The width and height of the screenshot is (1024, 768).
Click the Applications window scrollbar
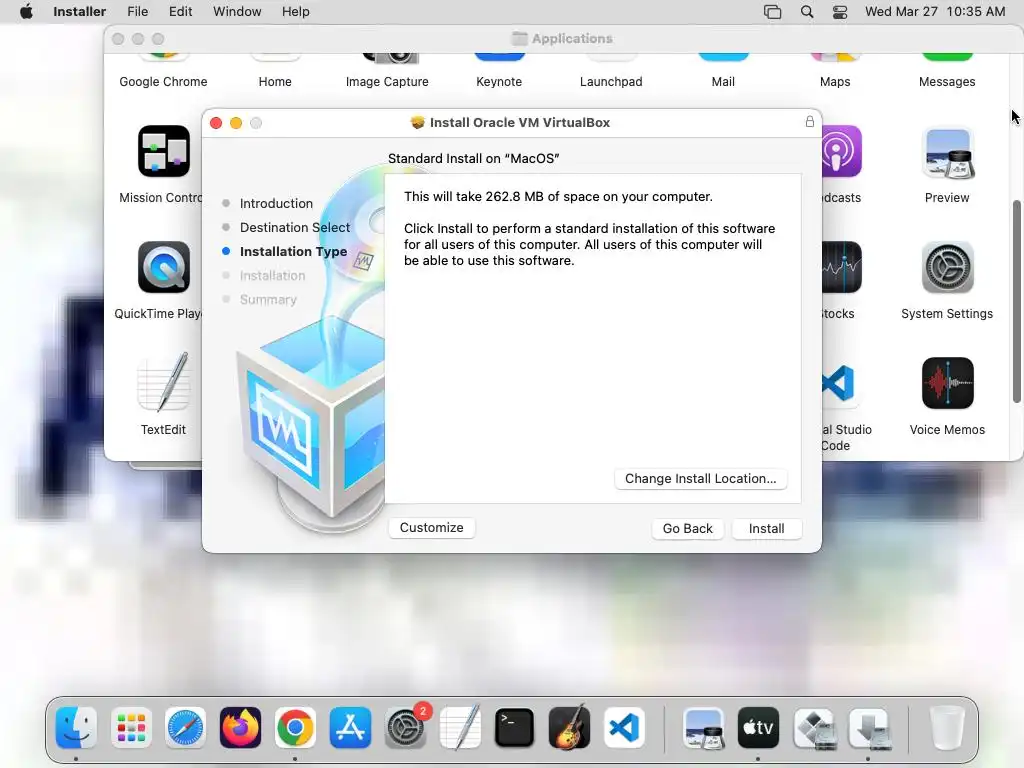pos(1016,302)
